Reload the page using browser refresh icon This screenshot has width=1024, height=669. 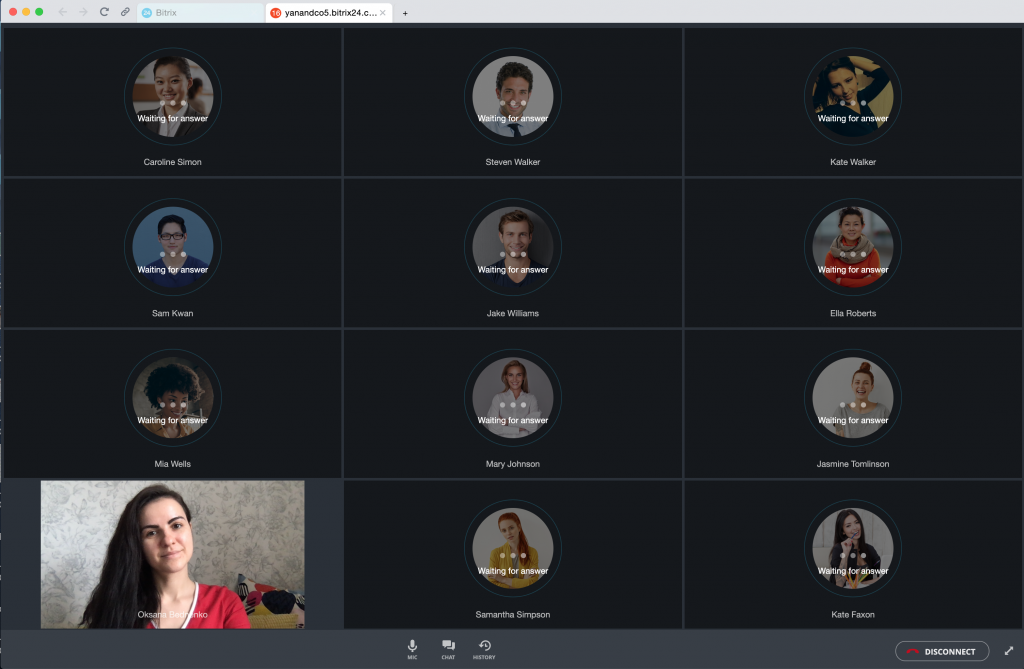click(104, 12)
